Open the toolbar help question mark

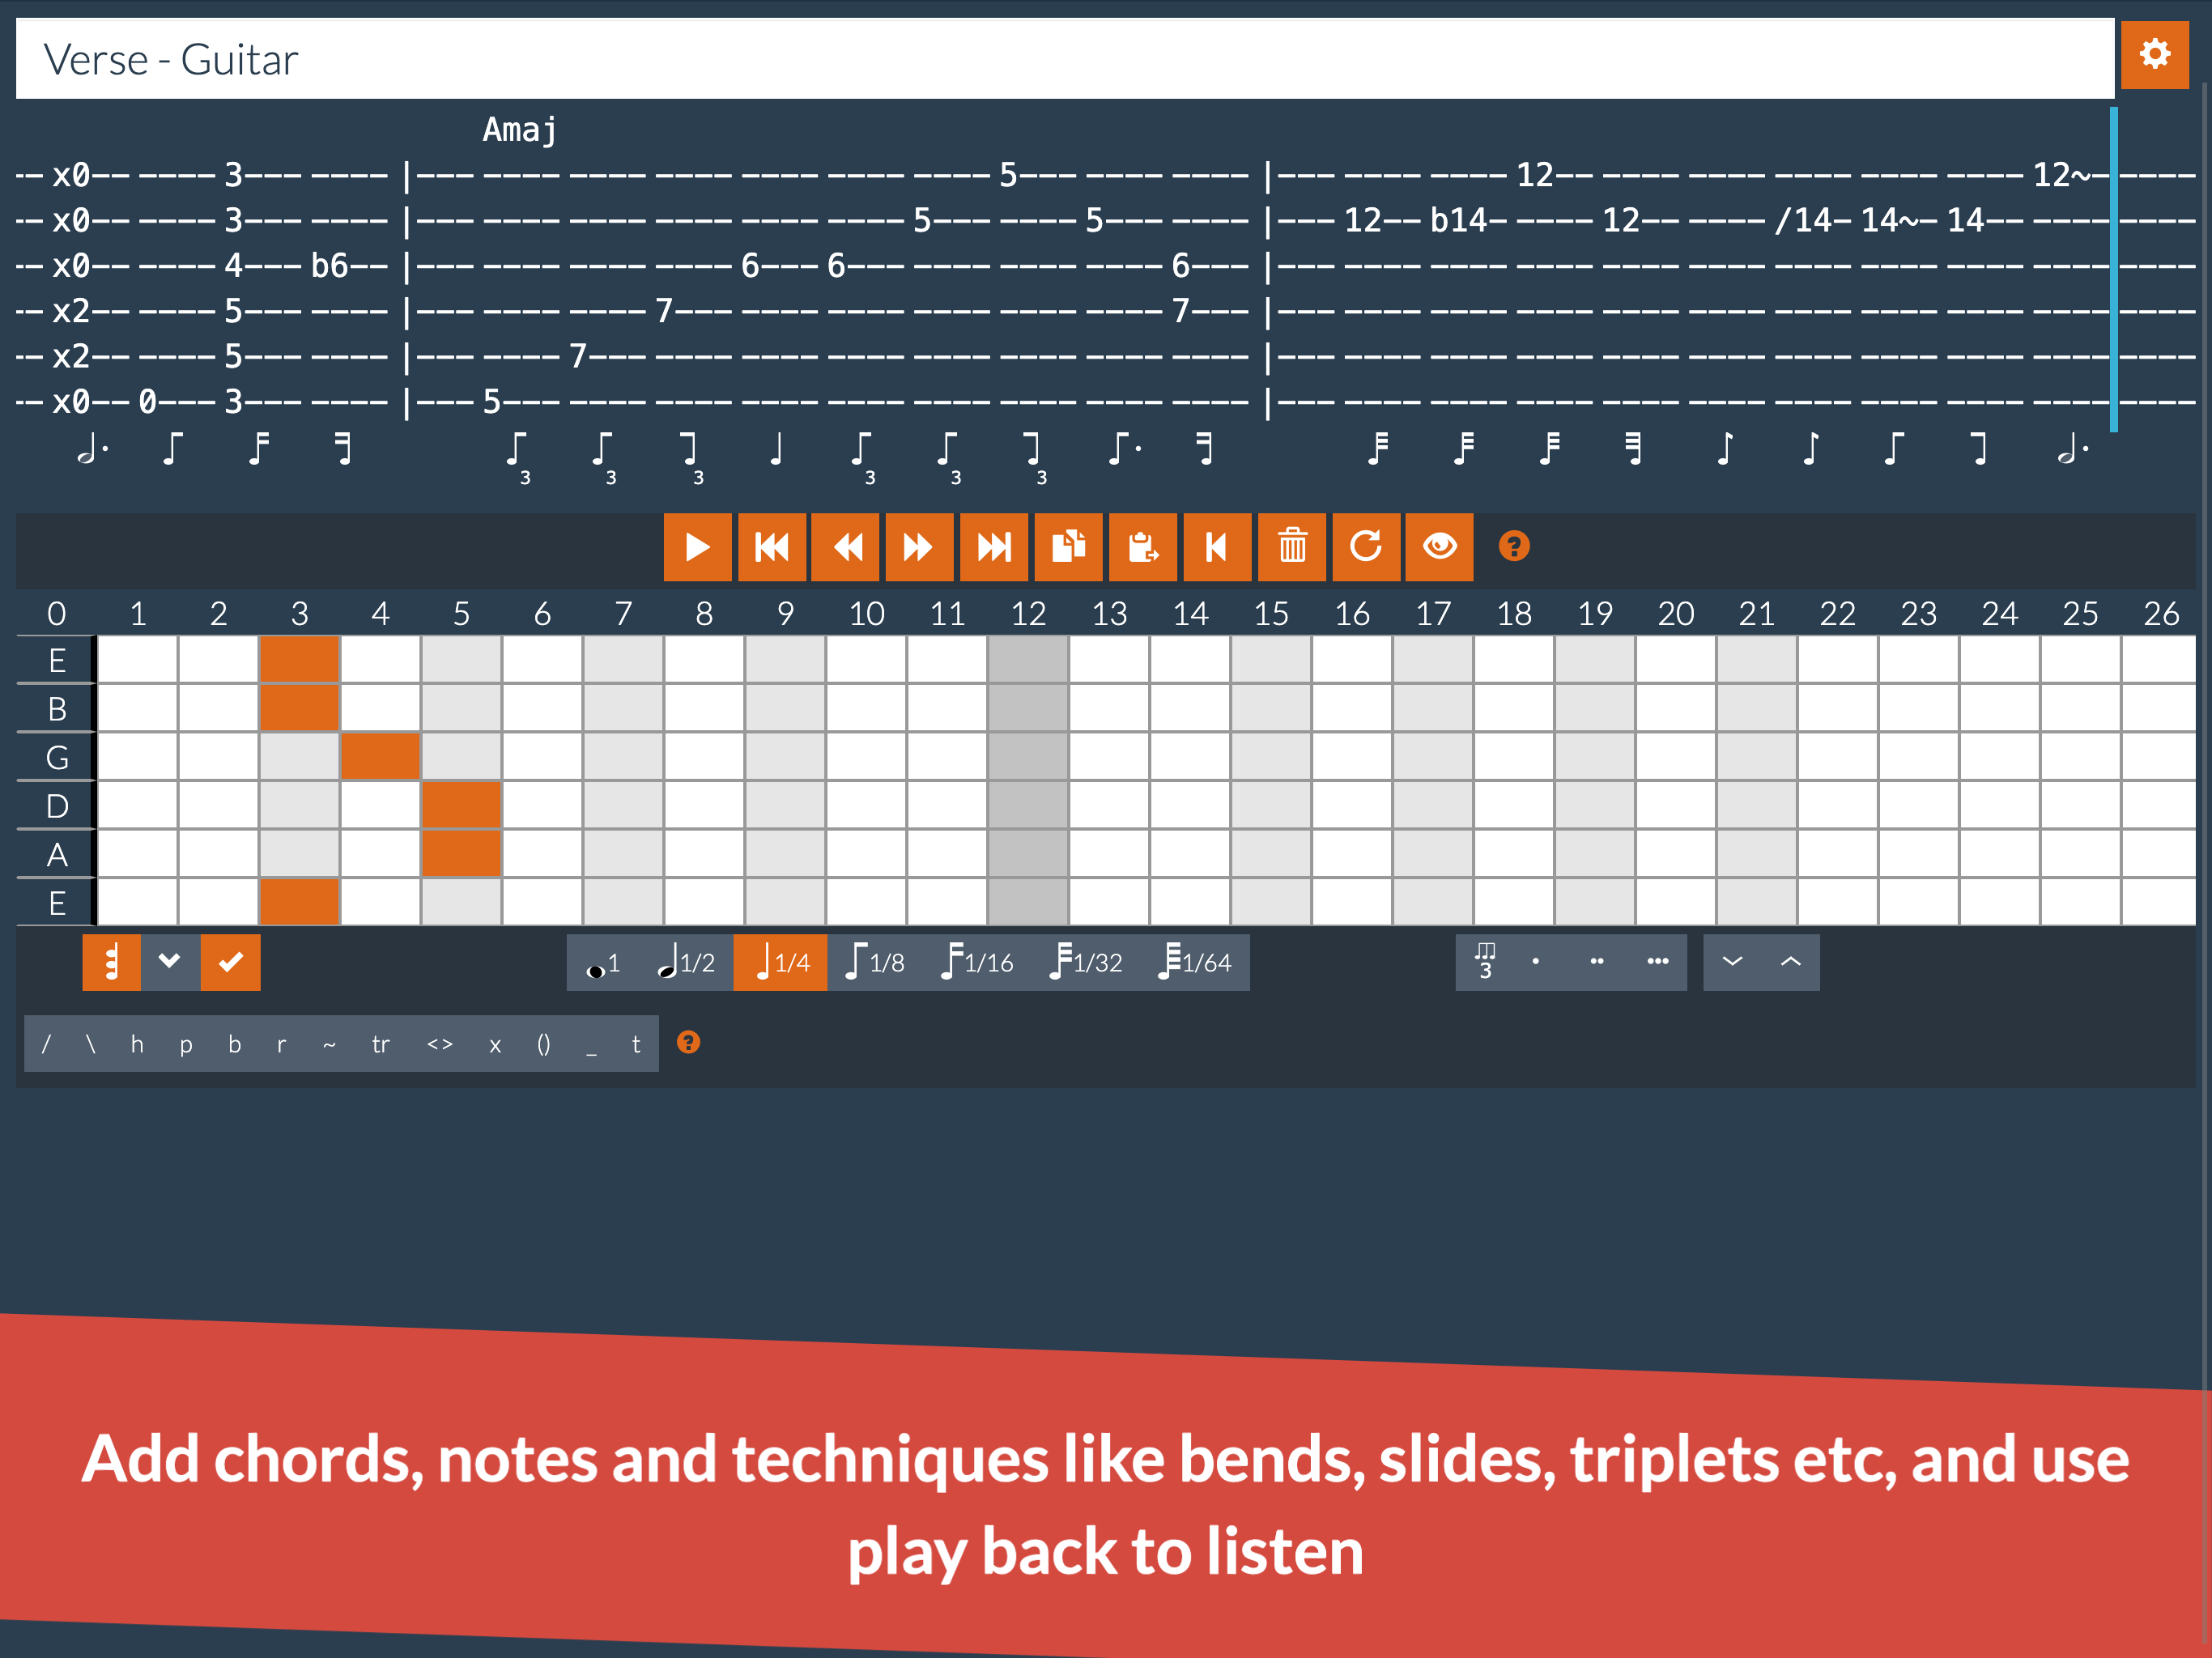coord(1514,546)
